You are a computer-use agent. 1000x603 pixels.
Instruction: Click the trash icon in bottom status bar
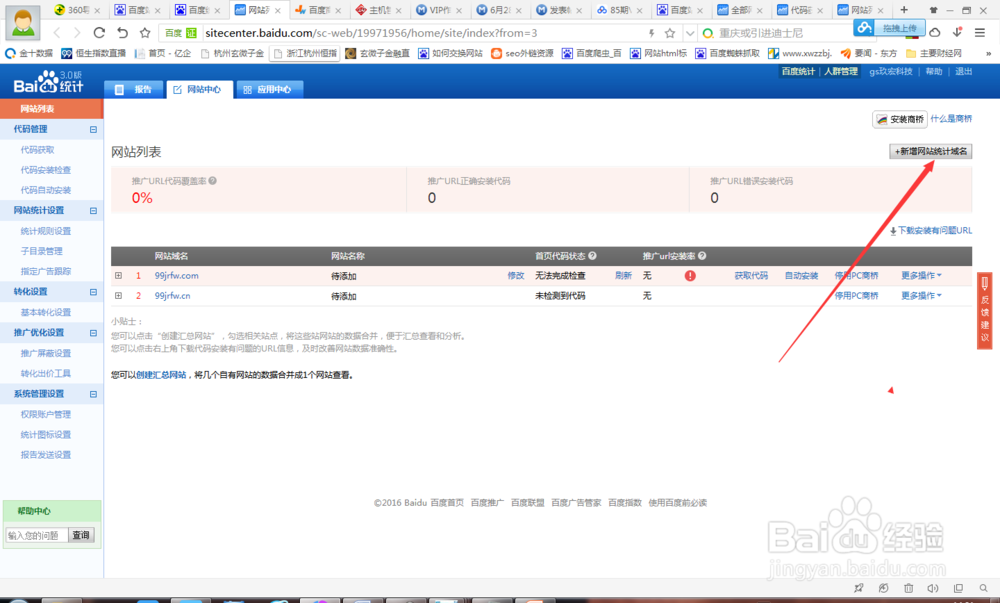click(x=908, y=588)
